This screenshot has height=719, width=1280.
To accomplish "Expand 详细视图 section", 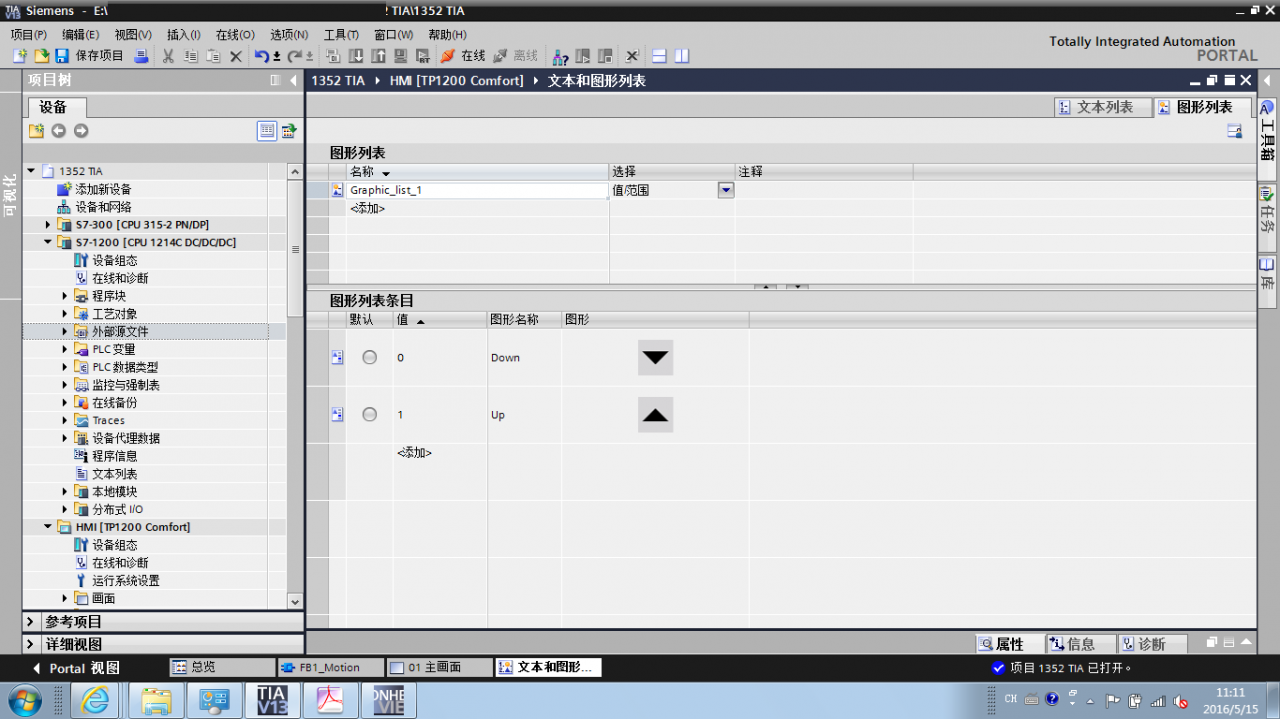I will (x=31, y=644).
